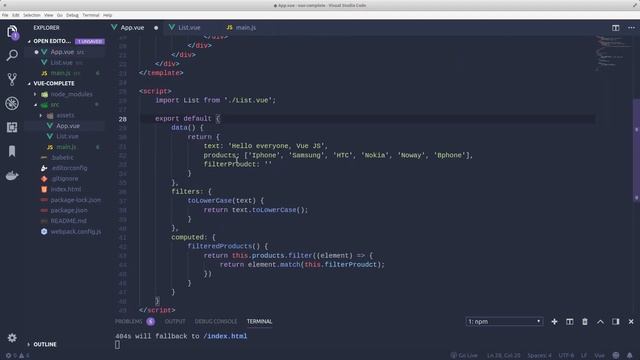Viewport: 640px width, 360px height.
Task: Move the panel to the side
Action: tap(616, 322)
